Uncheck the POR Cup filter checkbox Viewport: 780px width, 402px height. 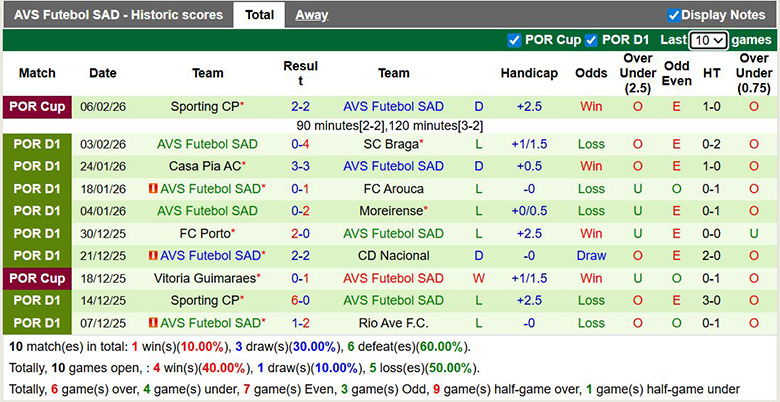tap(514, 40)
